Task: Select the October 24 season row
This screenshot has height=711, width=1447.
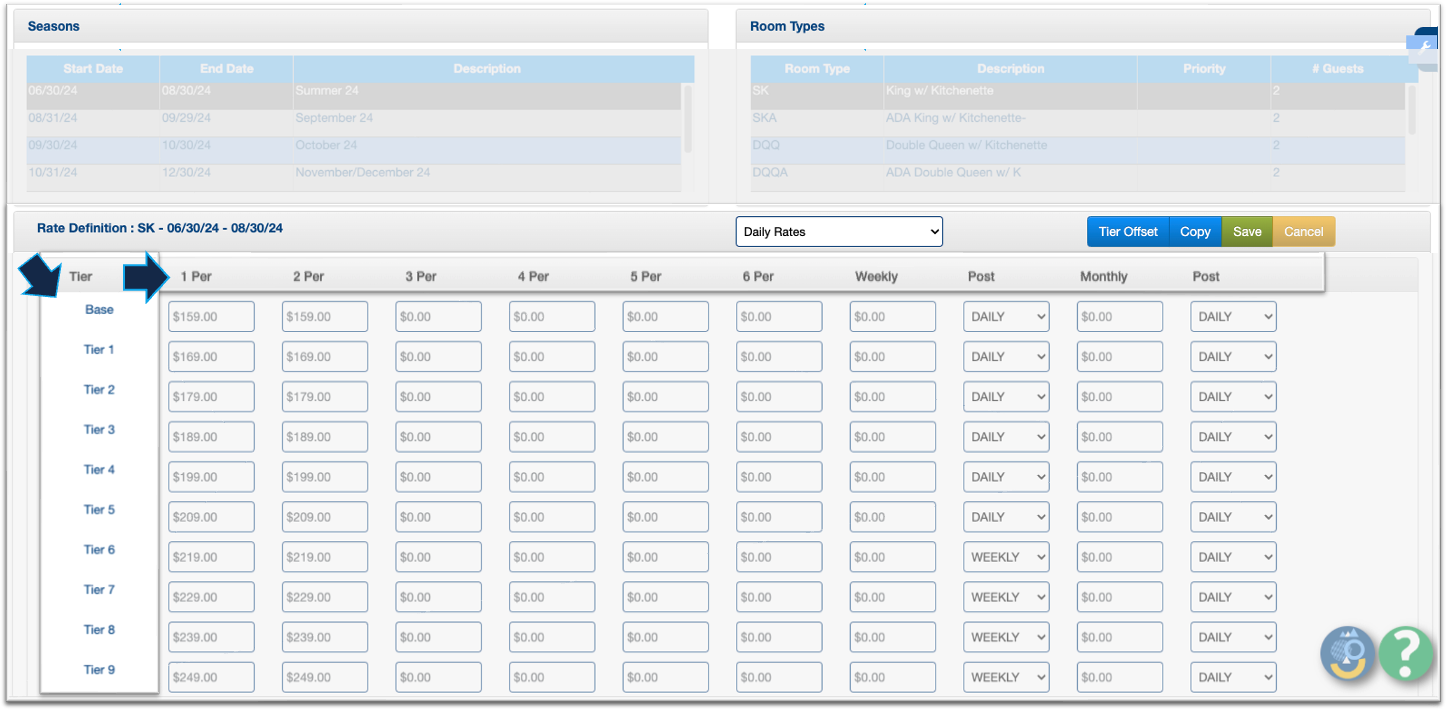Action: (x=350, y=145)
